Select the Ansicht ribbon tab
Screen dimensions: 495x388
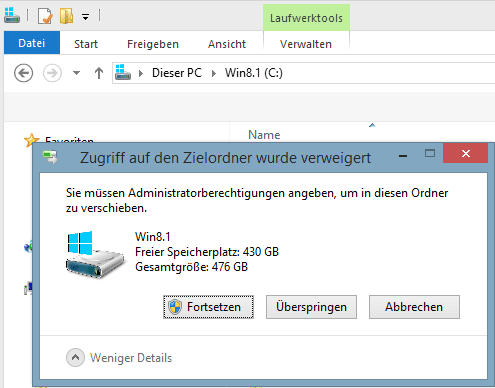click(227, 44)
